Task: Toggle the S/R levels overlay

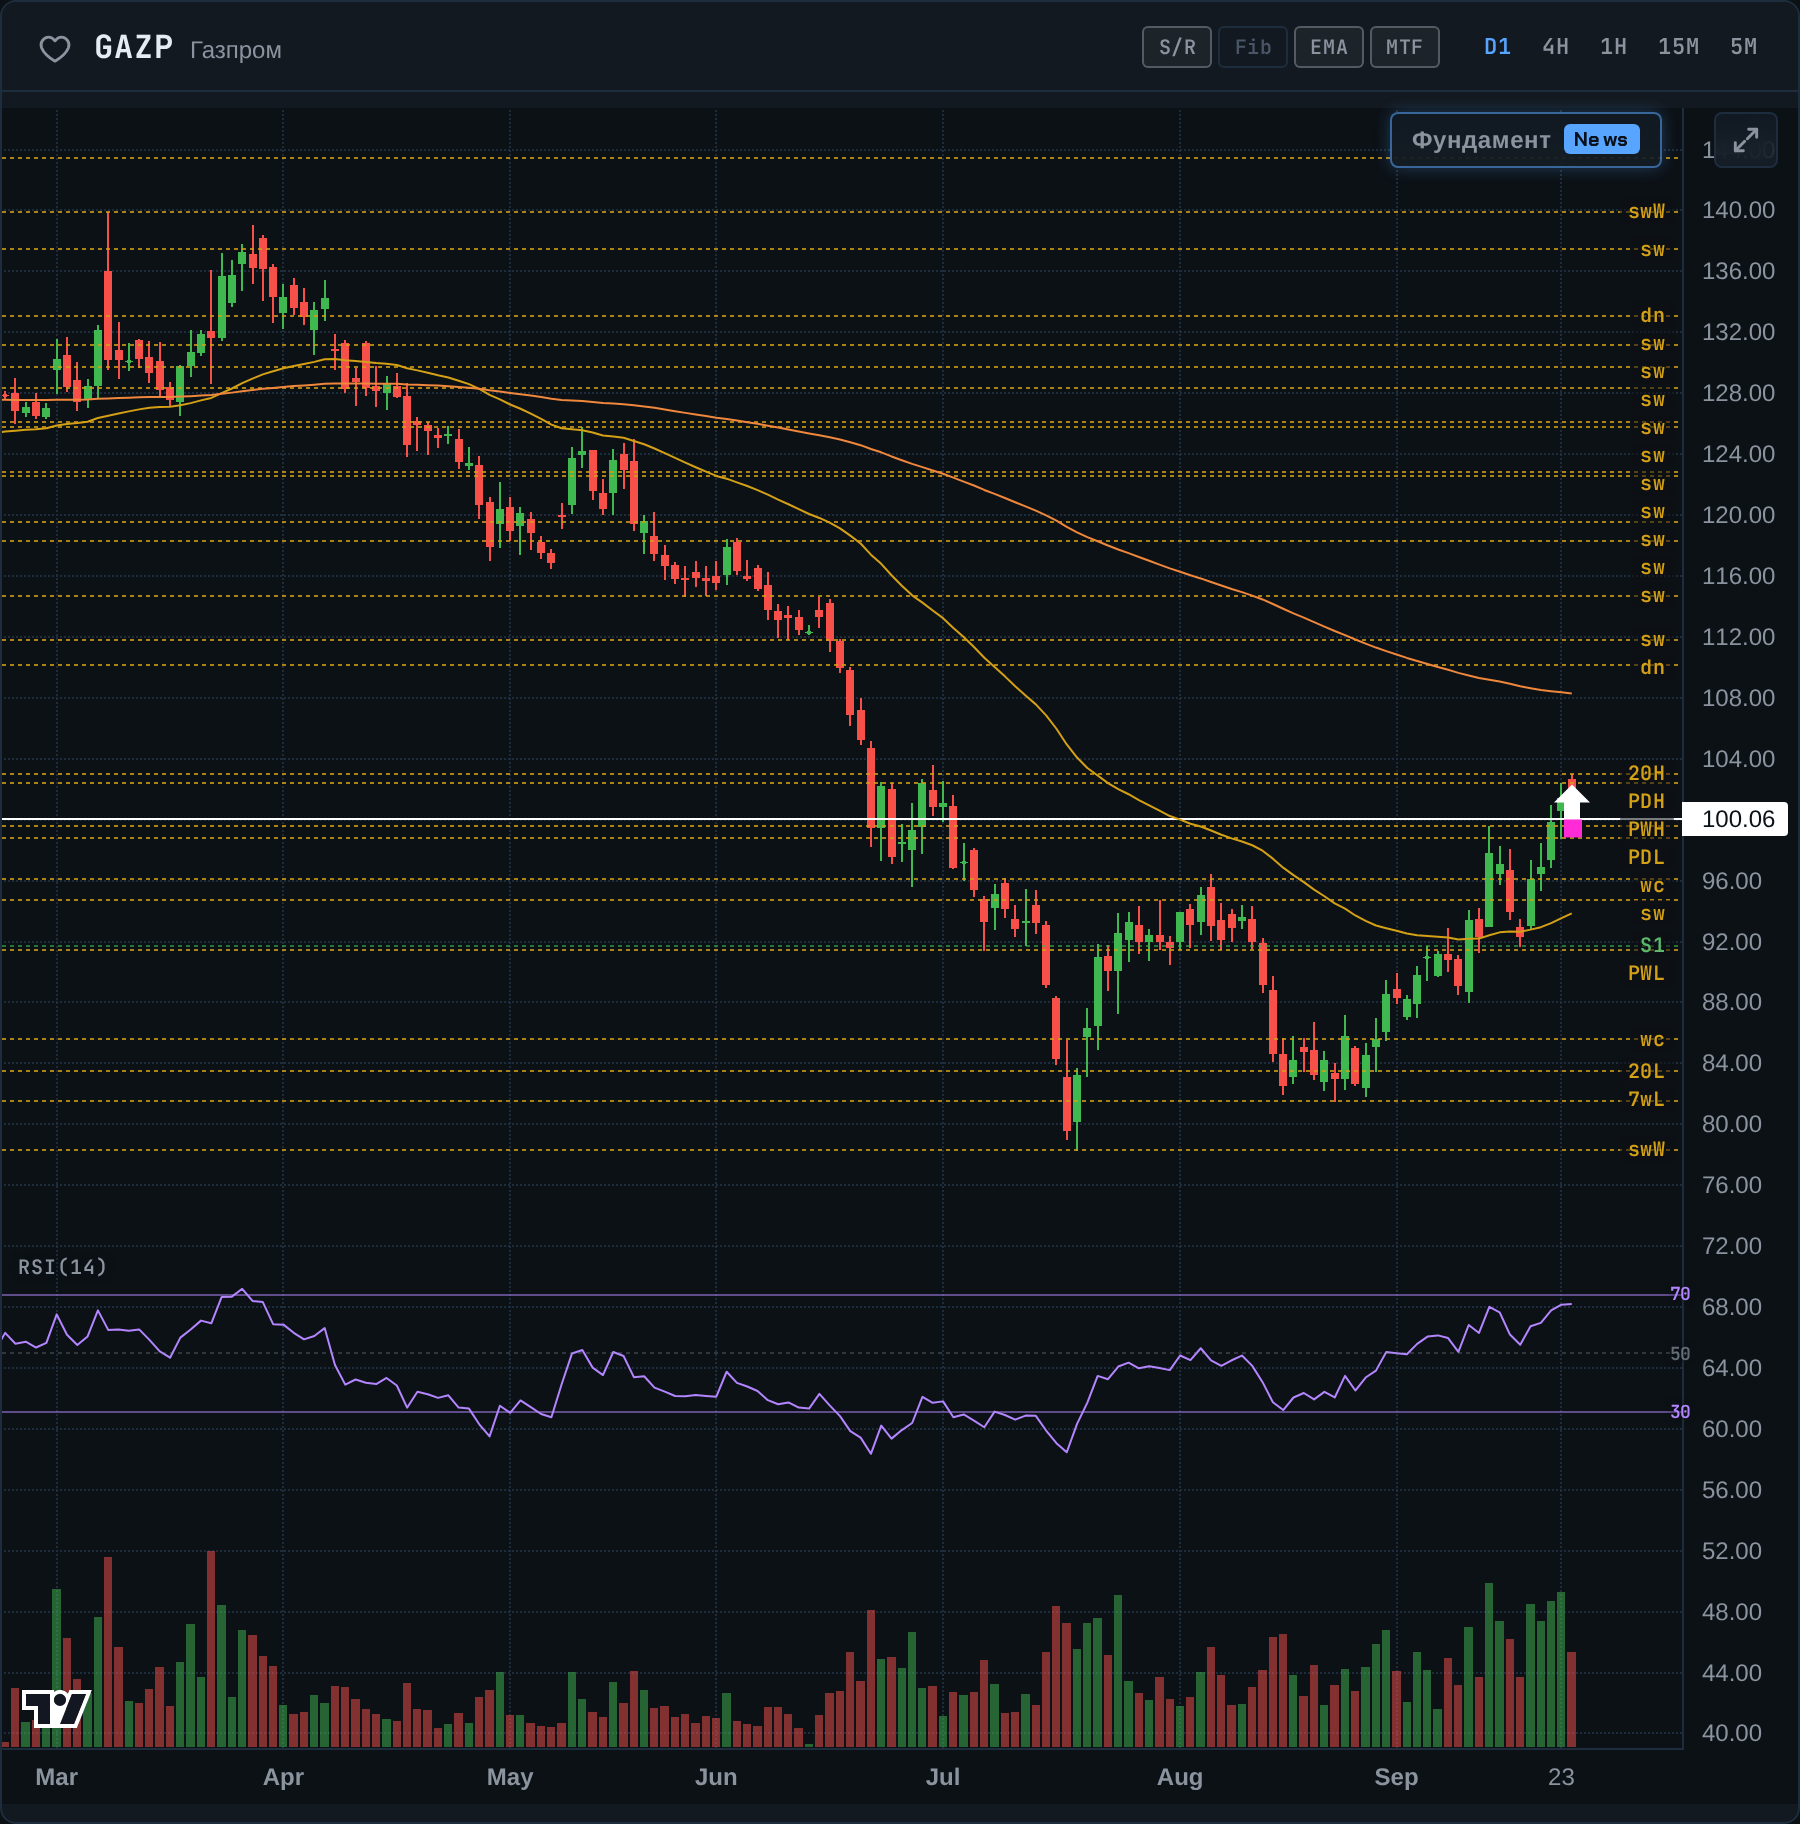Action: [x=1177, y=47]
